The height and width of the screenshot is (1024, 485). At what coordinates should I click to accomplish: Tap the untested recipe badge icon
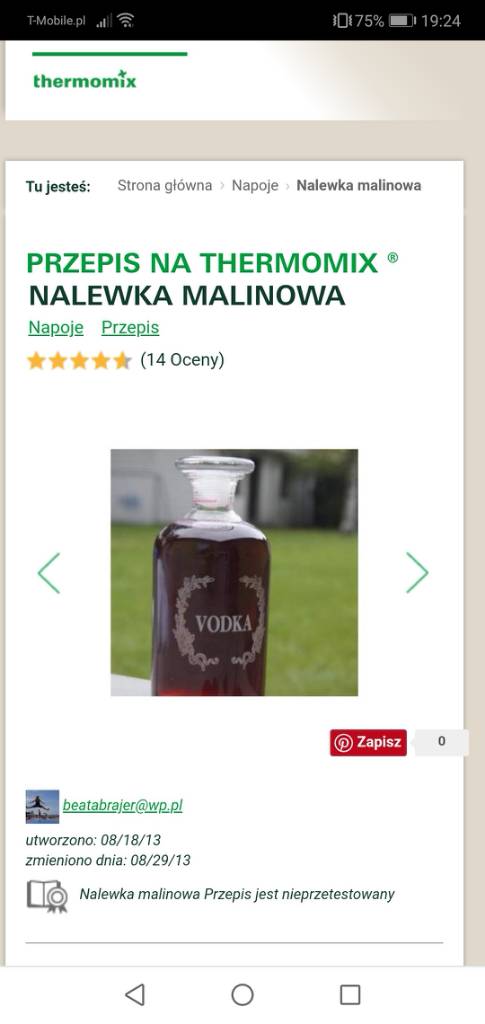point(47,895)
